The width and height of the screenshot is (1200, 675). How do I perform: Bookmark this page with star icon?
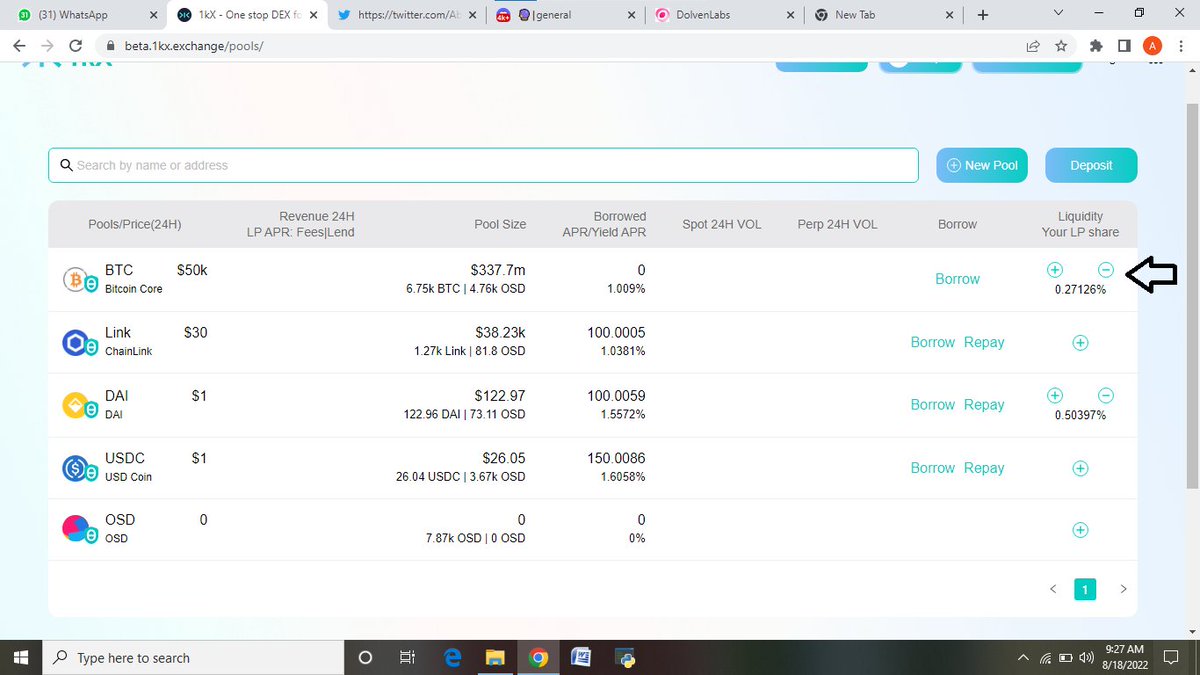1060,45
